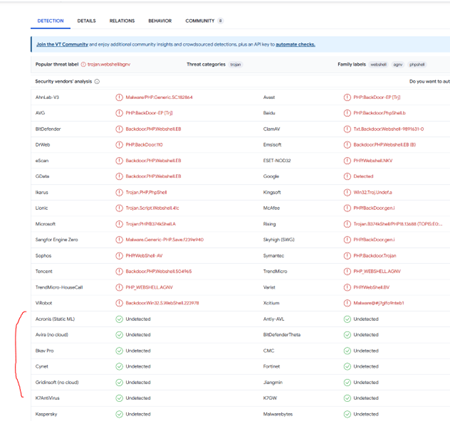Click the alert icon in the Xcitium row

(347, 303)
